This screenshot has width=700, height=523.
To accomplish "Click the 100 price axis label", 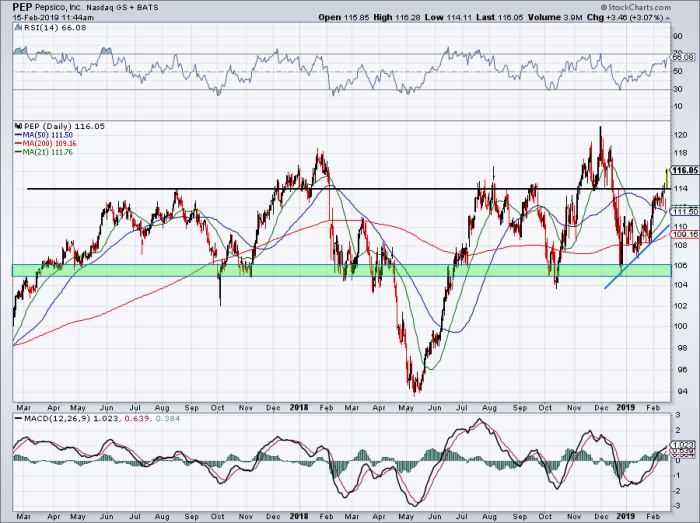I will 679,326.
